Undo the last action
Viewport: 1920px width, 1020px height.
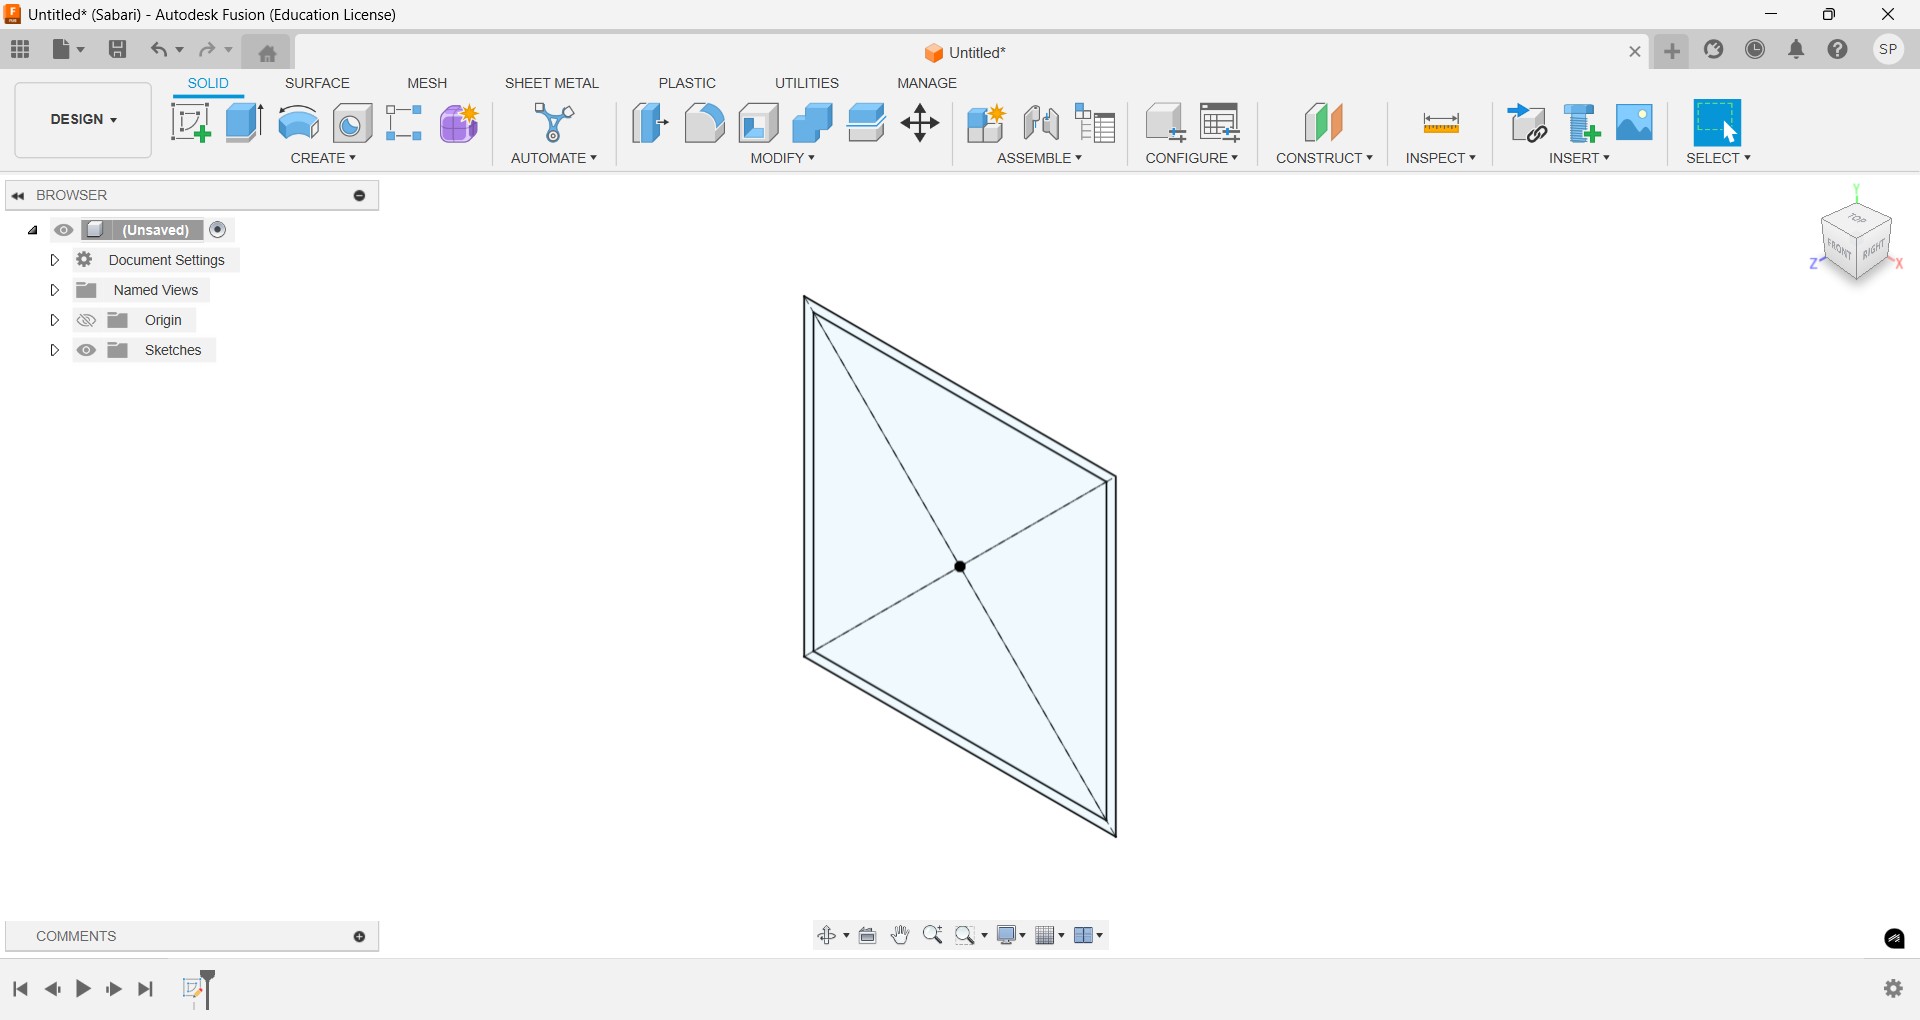pos(159,49)
